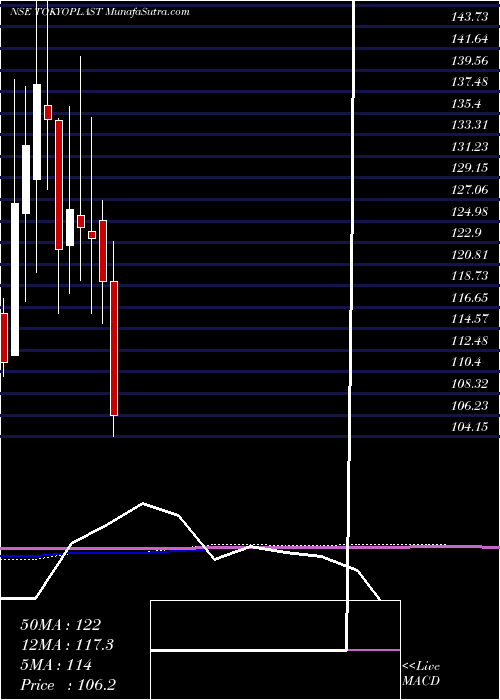Click the 112.48 price axis label
The image size is (500, 700).
pyautogui.click(x=470, y=341)
